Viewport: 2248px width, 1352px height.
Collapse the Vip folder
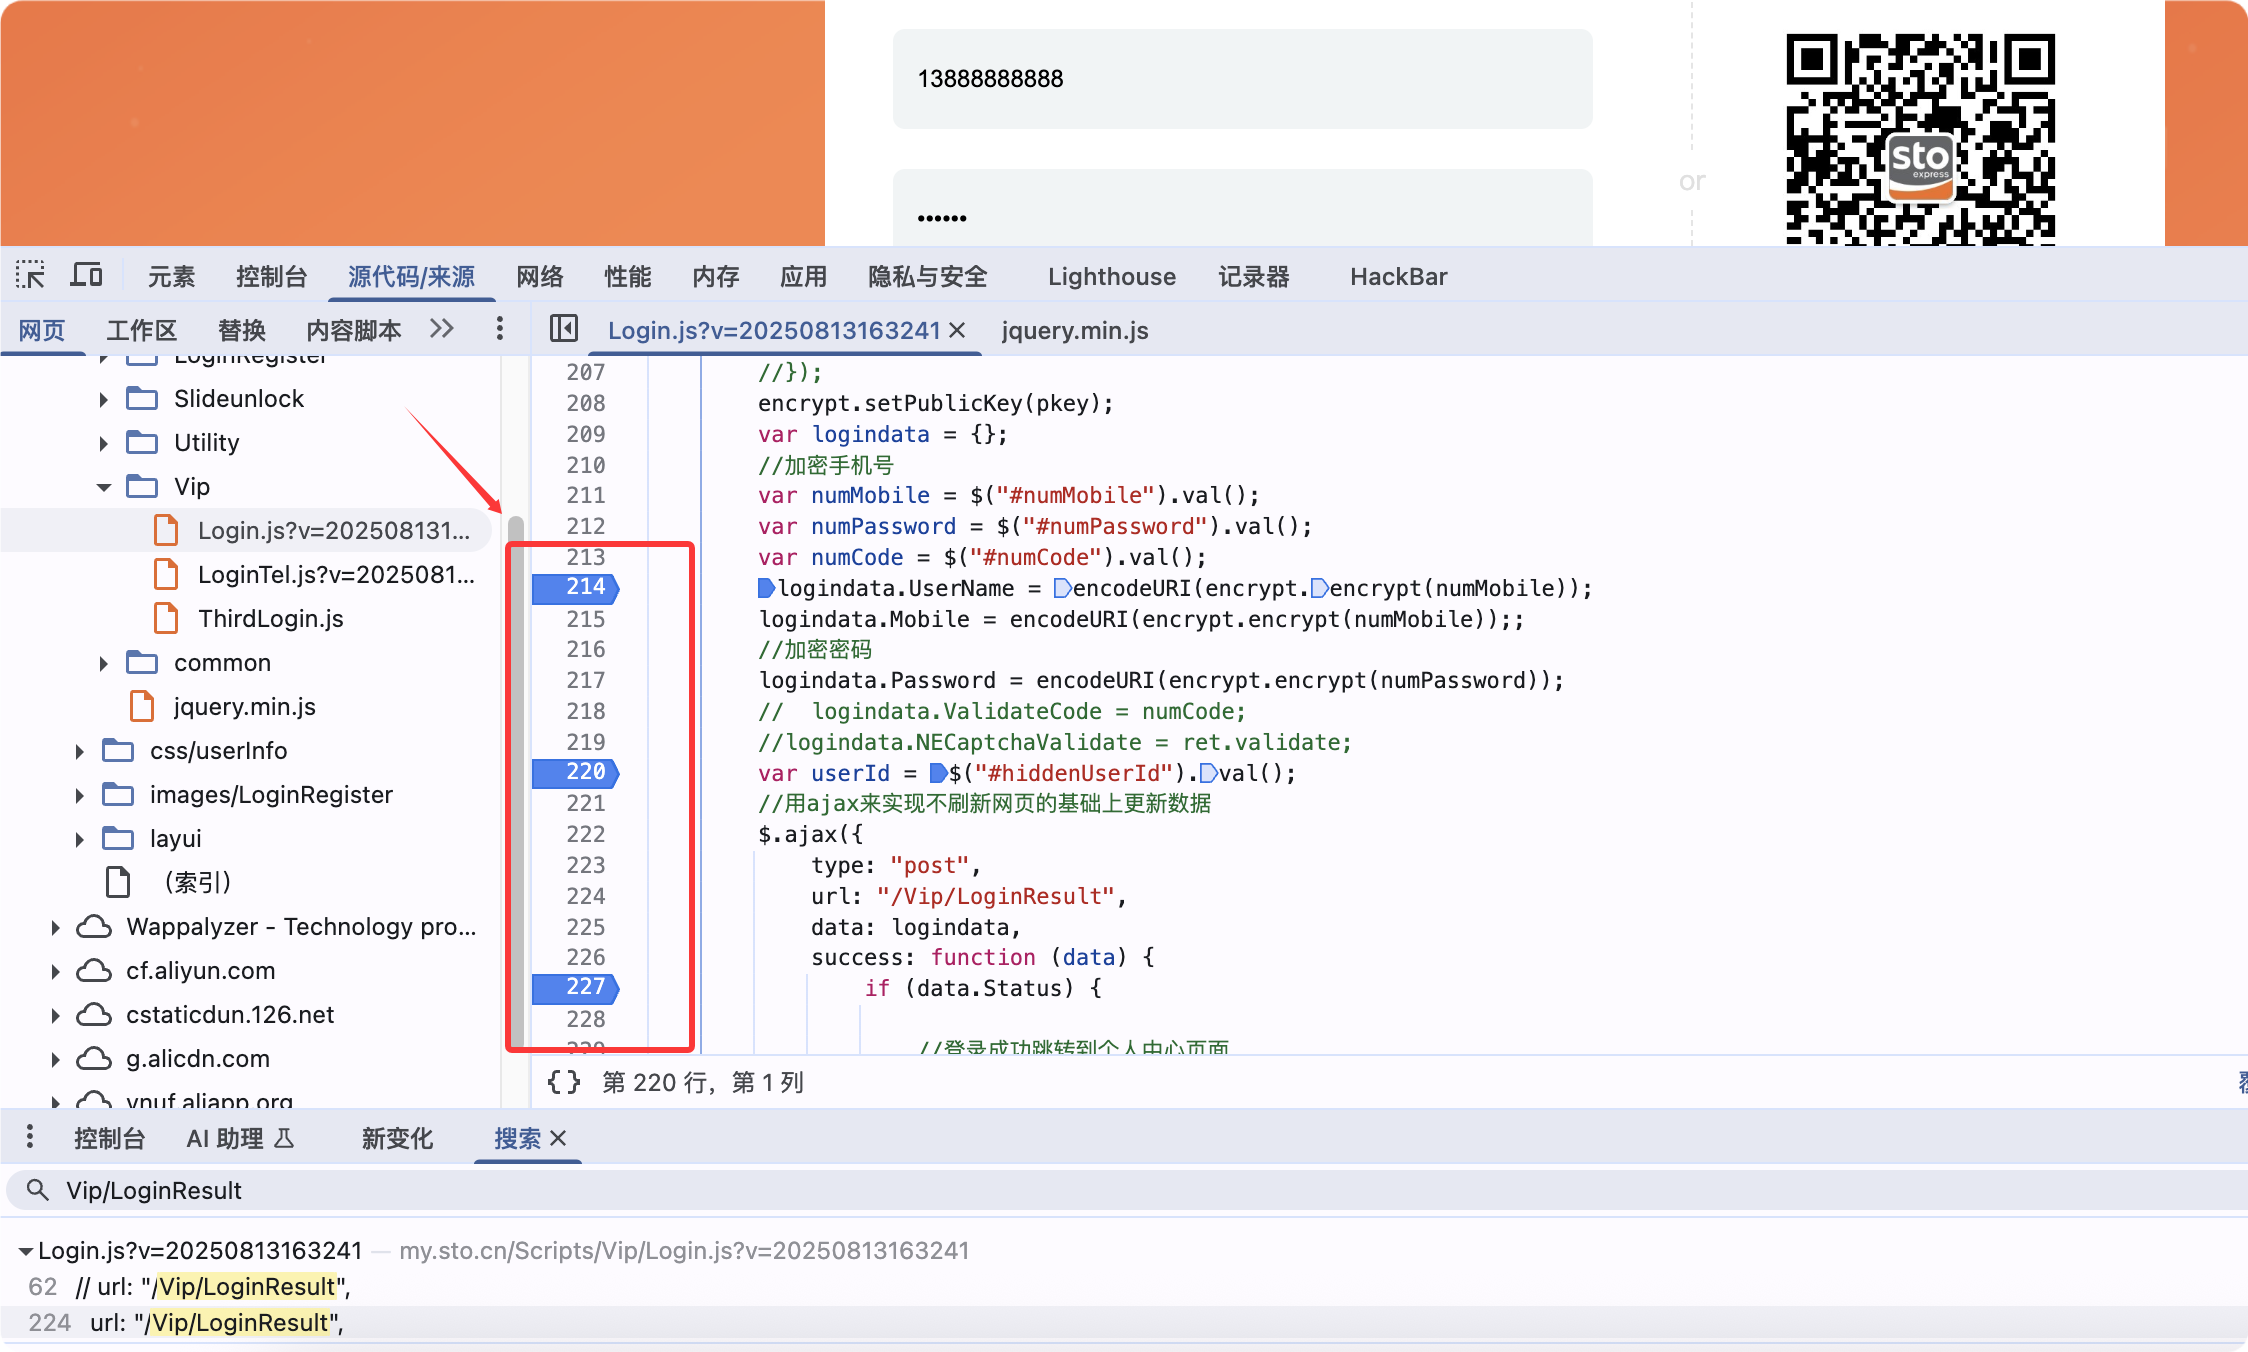(x=104, y=487)
